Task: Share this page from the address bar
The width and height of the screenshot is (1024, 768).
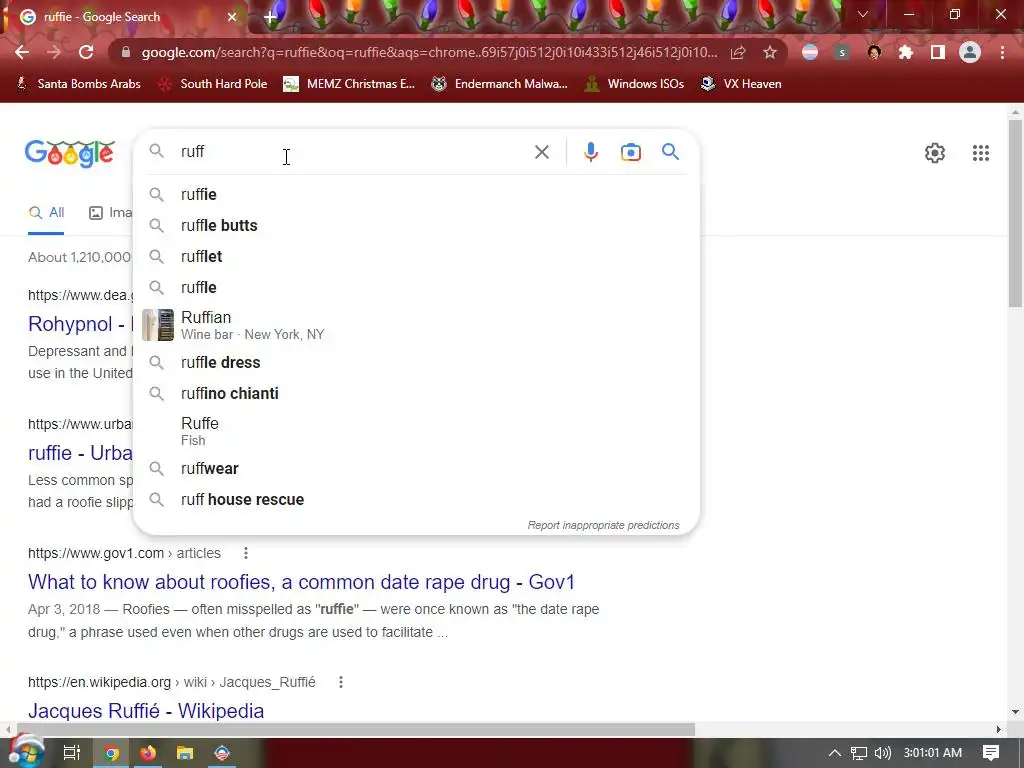Action: point(738,52)
